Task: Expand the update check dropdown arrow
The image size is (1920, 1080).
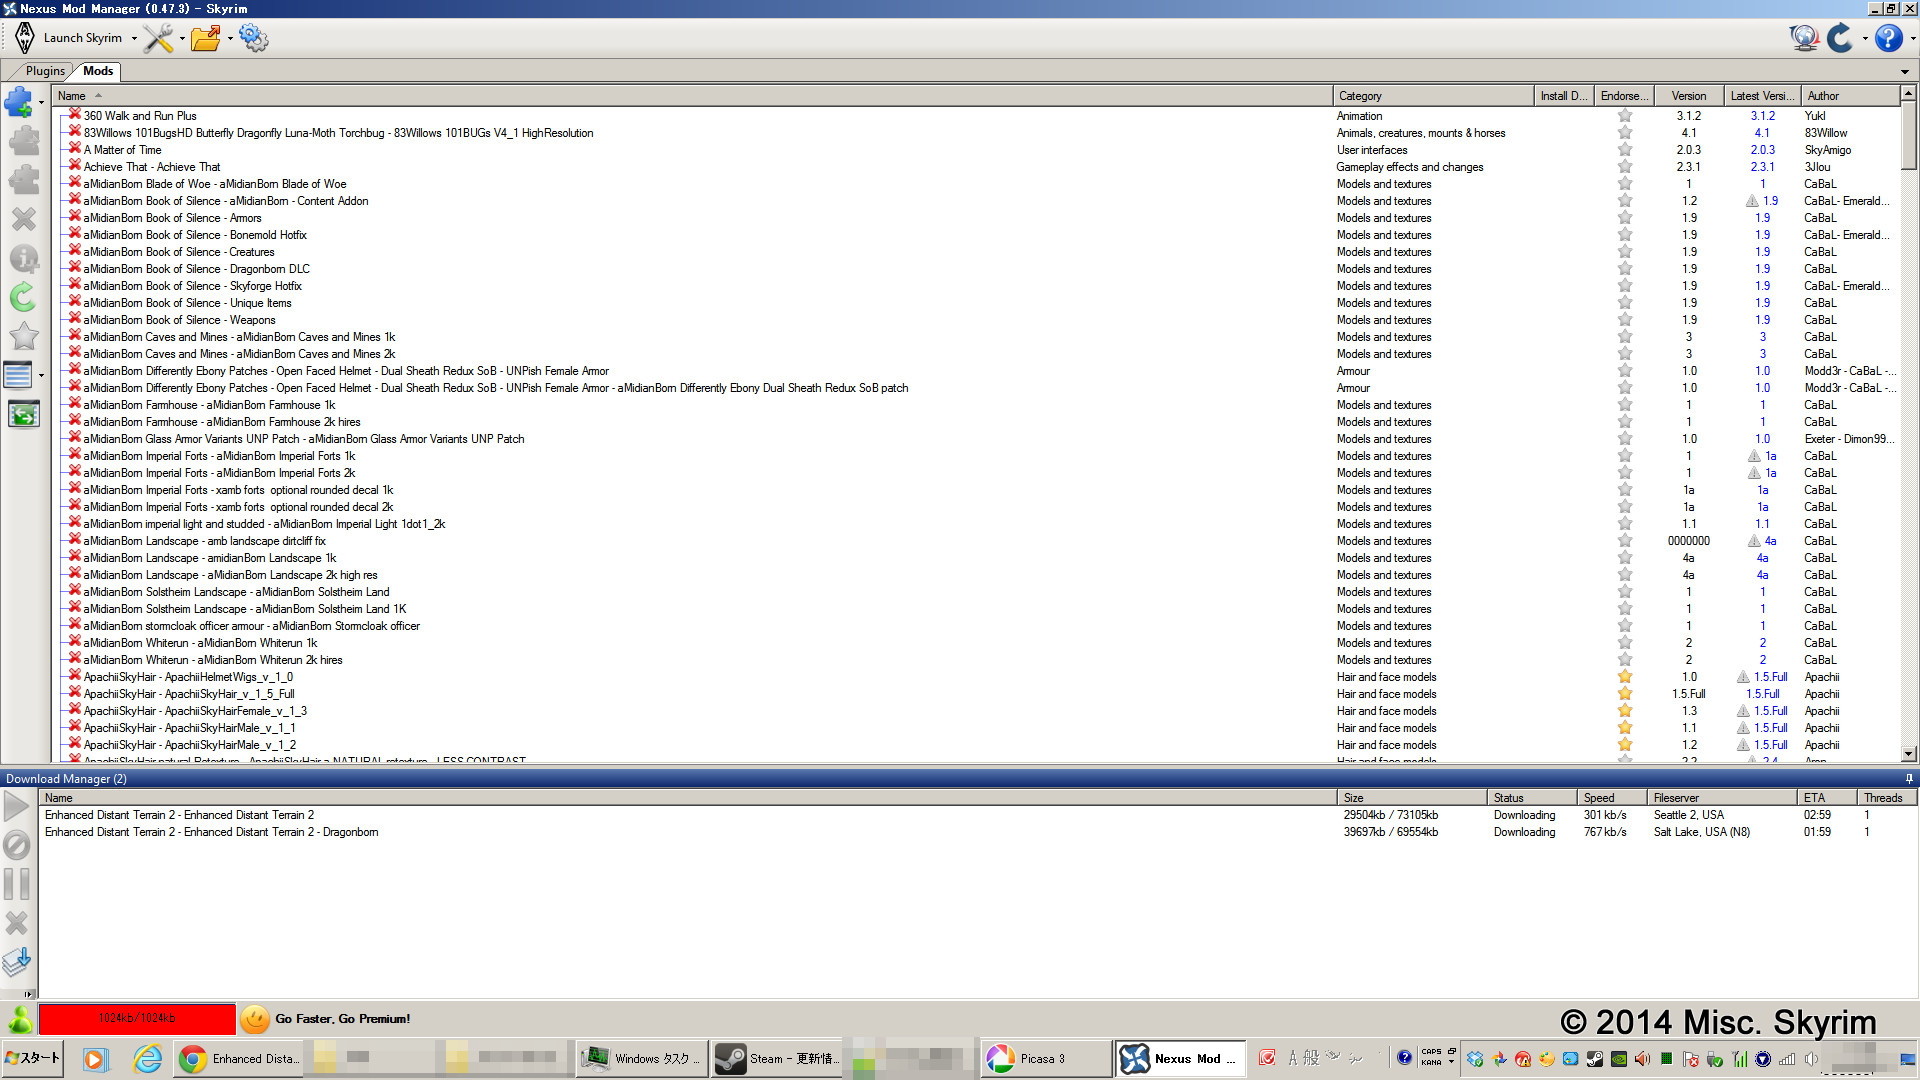Action: pyautogui.click(x=1865, y=39)
